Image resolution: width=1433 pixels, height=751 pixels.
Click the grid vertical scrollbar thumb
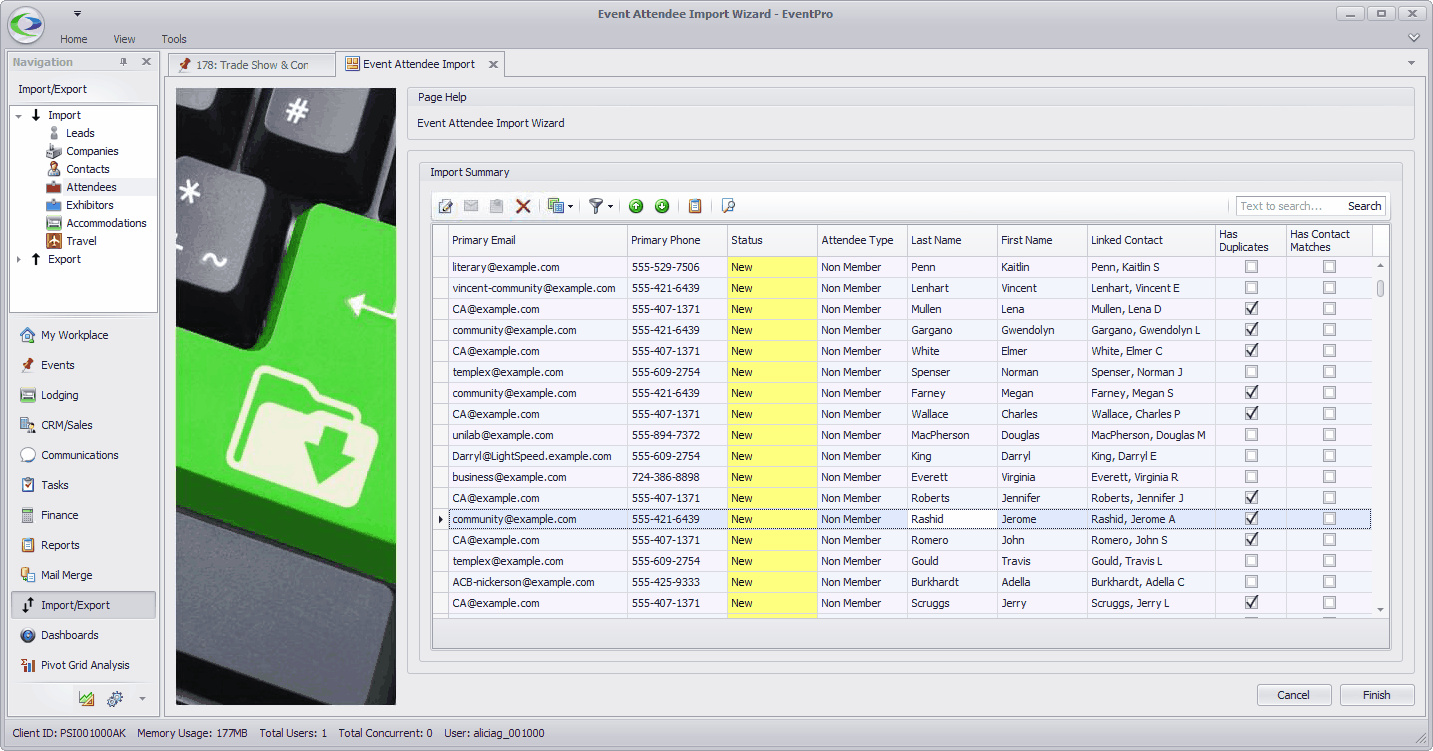coord(1381,288)
